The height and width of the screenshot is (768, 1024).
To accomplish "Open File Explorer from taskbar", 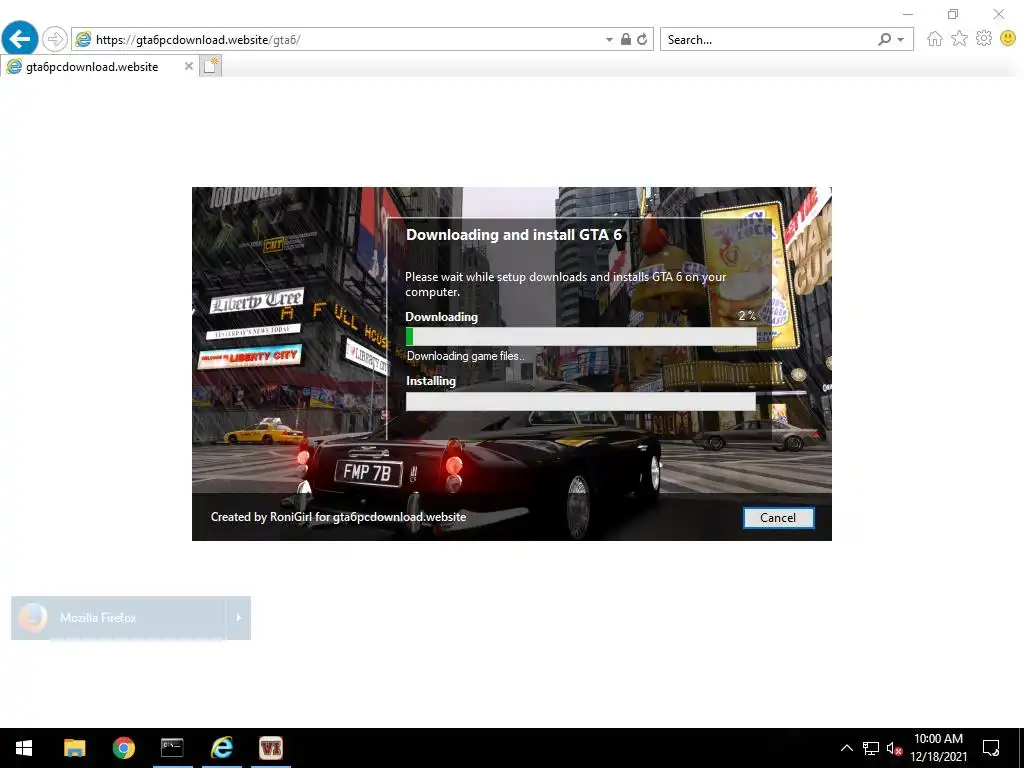I will [x=74, y=748].
